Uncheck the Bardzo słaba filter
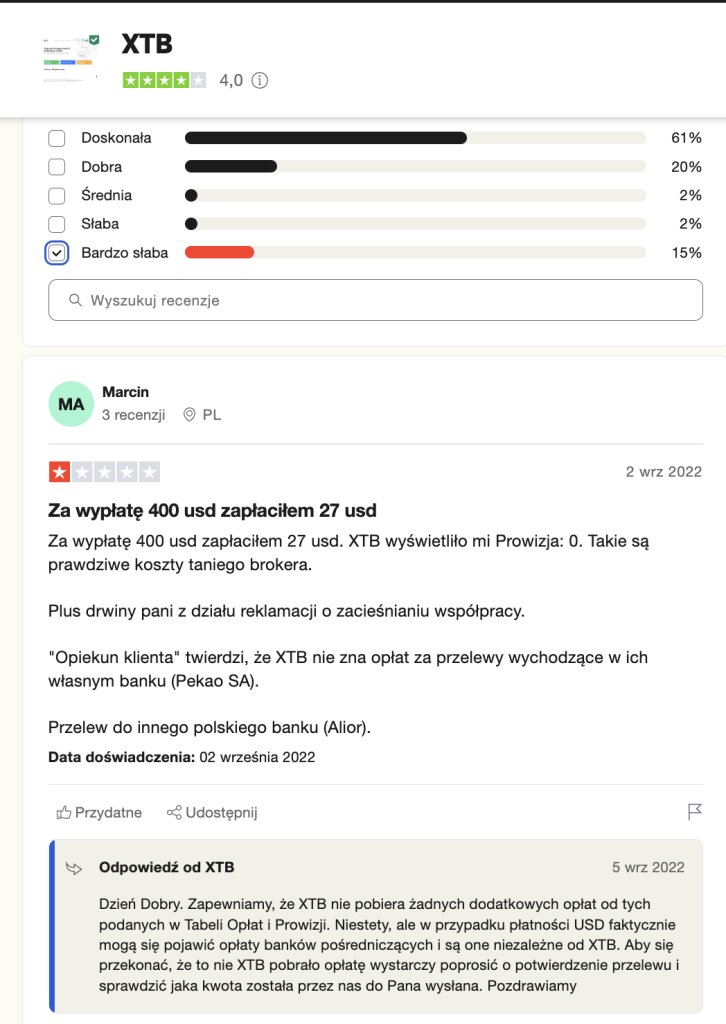Viewport: 726px width, 1024px height. point(57,253)
